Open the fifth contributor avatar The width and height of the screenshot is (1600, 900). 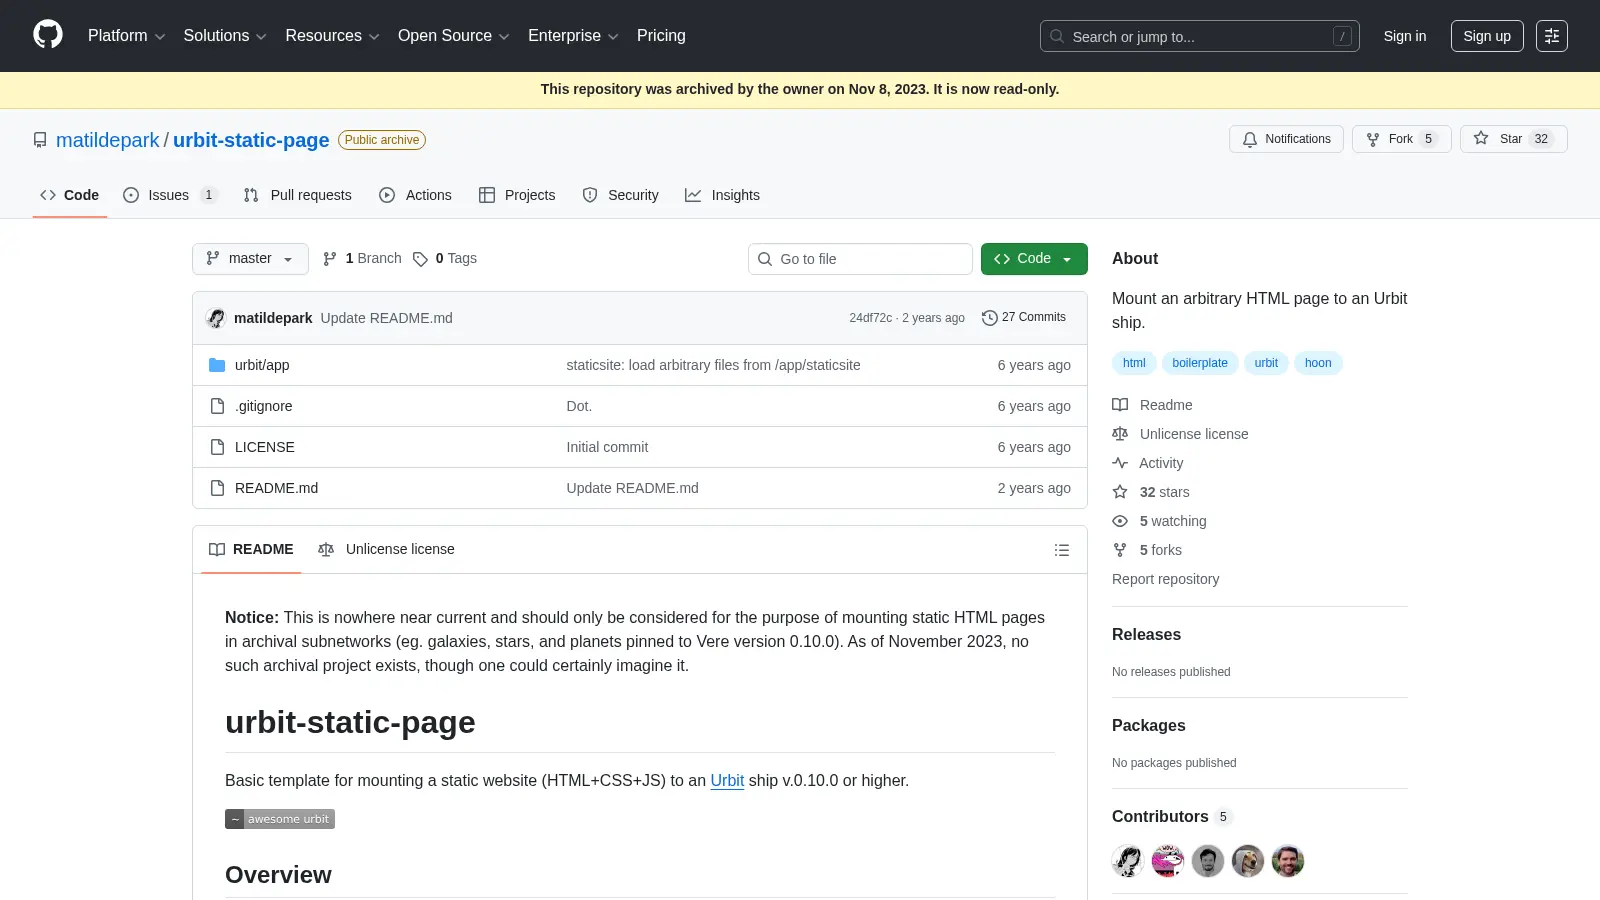click(1288, 861)
